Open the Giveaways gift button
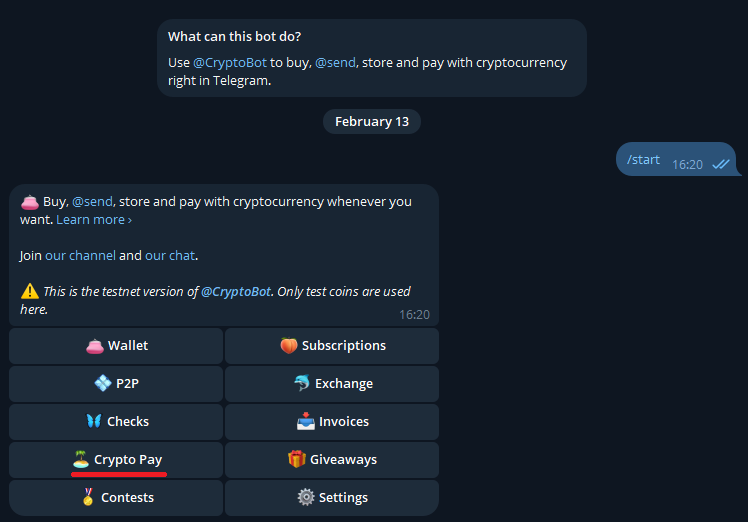Screen dimensions: 748x522 pos(332,460)
